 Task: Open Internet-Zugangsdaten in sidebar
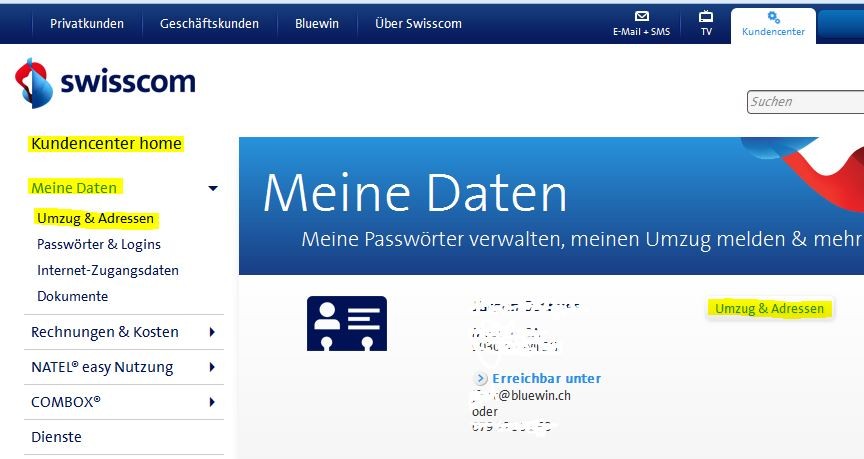[x=108, y=270]
